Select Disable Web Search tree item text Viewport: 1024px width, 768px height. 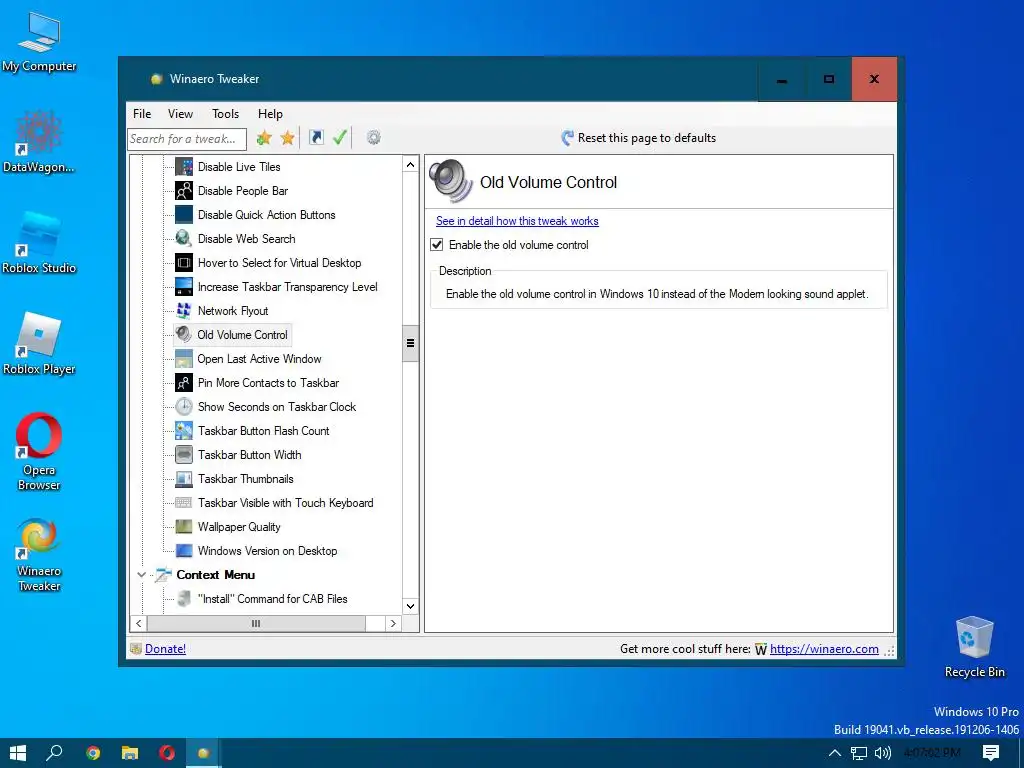click(246, 239)
